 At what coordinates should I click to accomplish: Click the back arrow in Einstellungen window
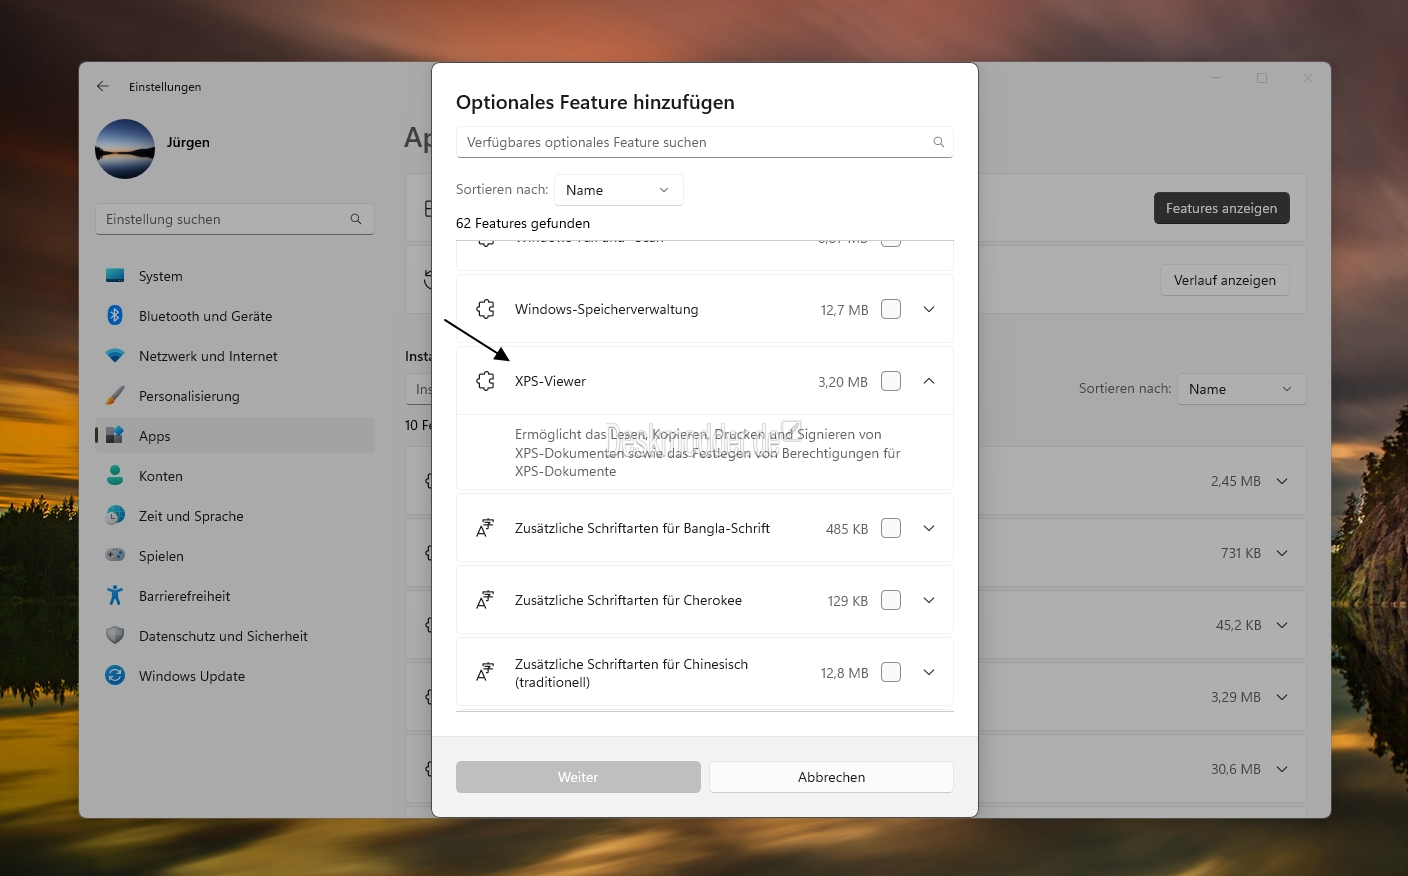[103, 87]
